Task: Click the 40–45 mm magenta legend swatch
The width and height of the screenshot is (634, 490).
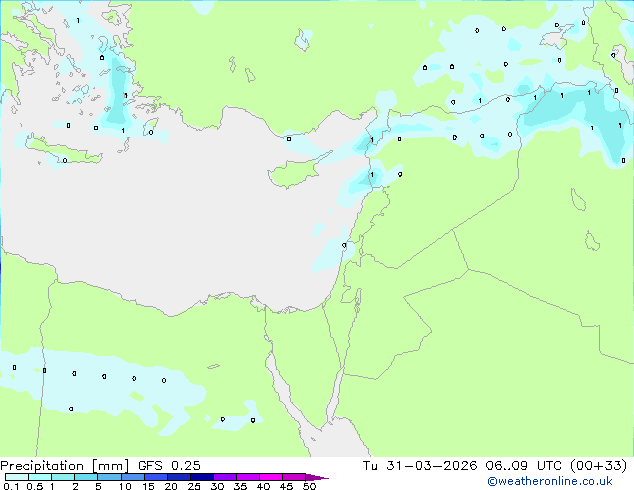Action: [x=271, y=477]
